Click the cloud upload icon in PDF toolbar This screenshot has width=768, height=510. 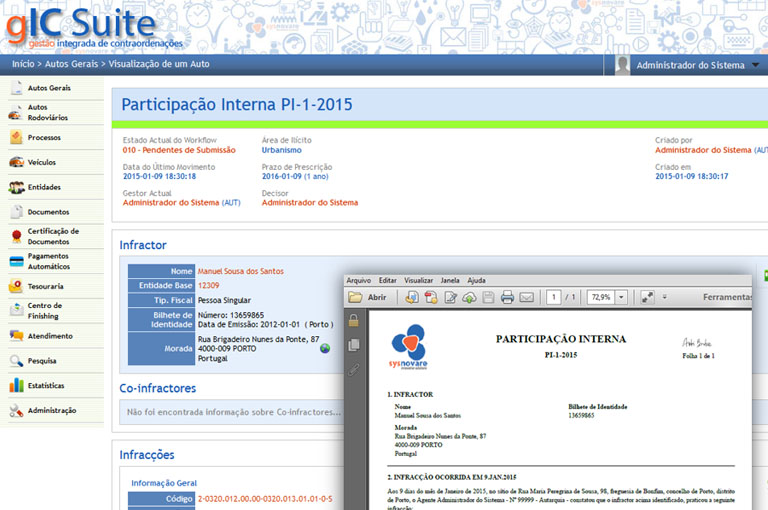[x=469, y=297]
